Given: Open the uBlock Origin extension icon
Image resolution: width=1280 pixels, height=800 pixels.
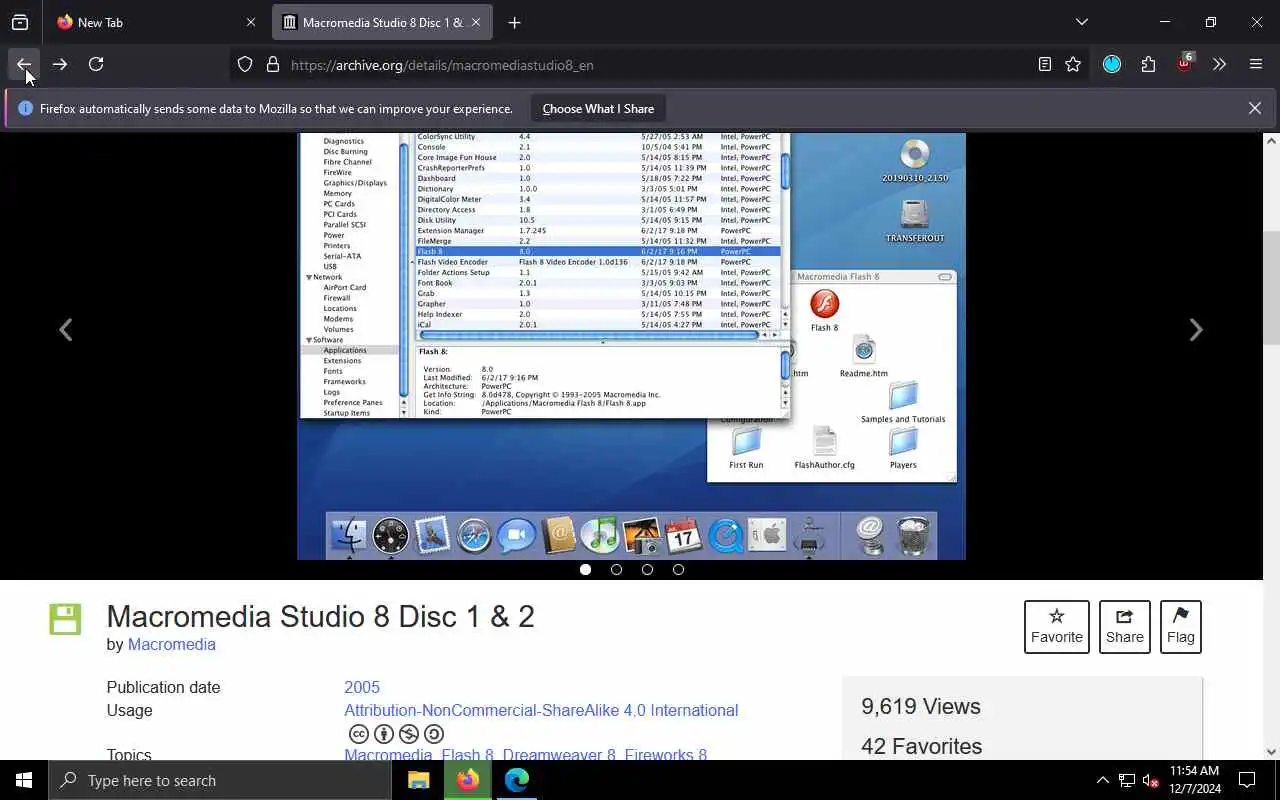Looking at the screenshot, I should coord(1185,63).
